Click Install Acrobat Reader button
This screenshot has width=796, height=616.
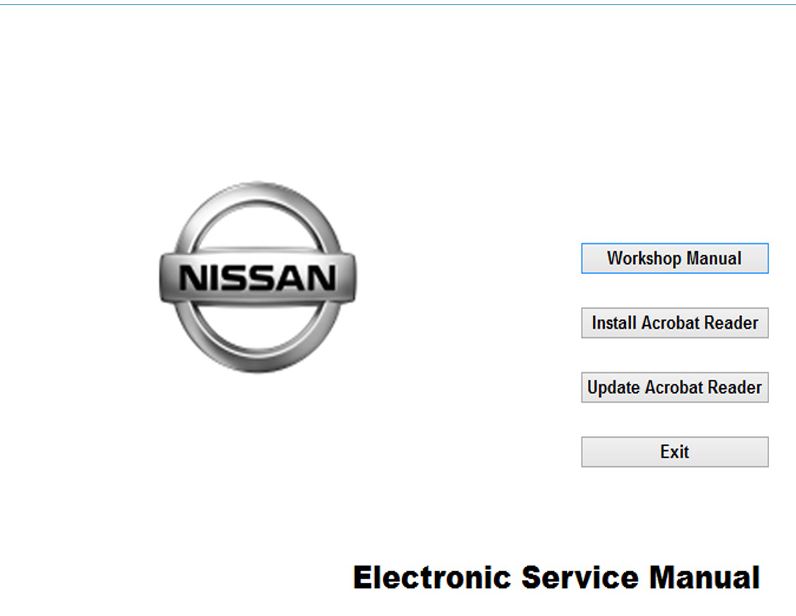pos(675,323)
